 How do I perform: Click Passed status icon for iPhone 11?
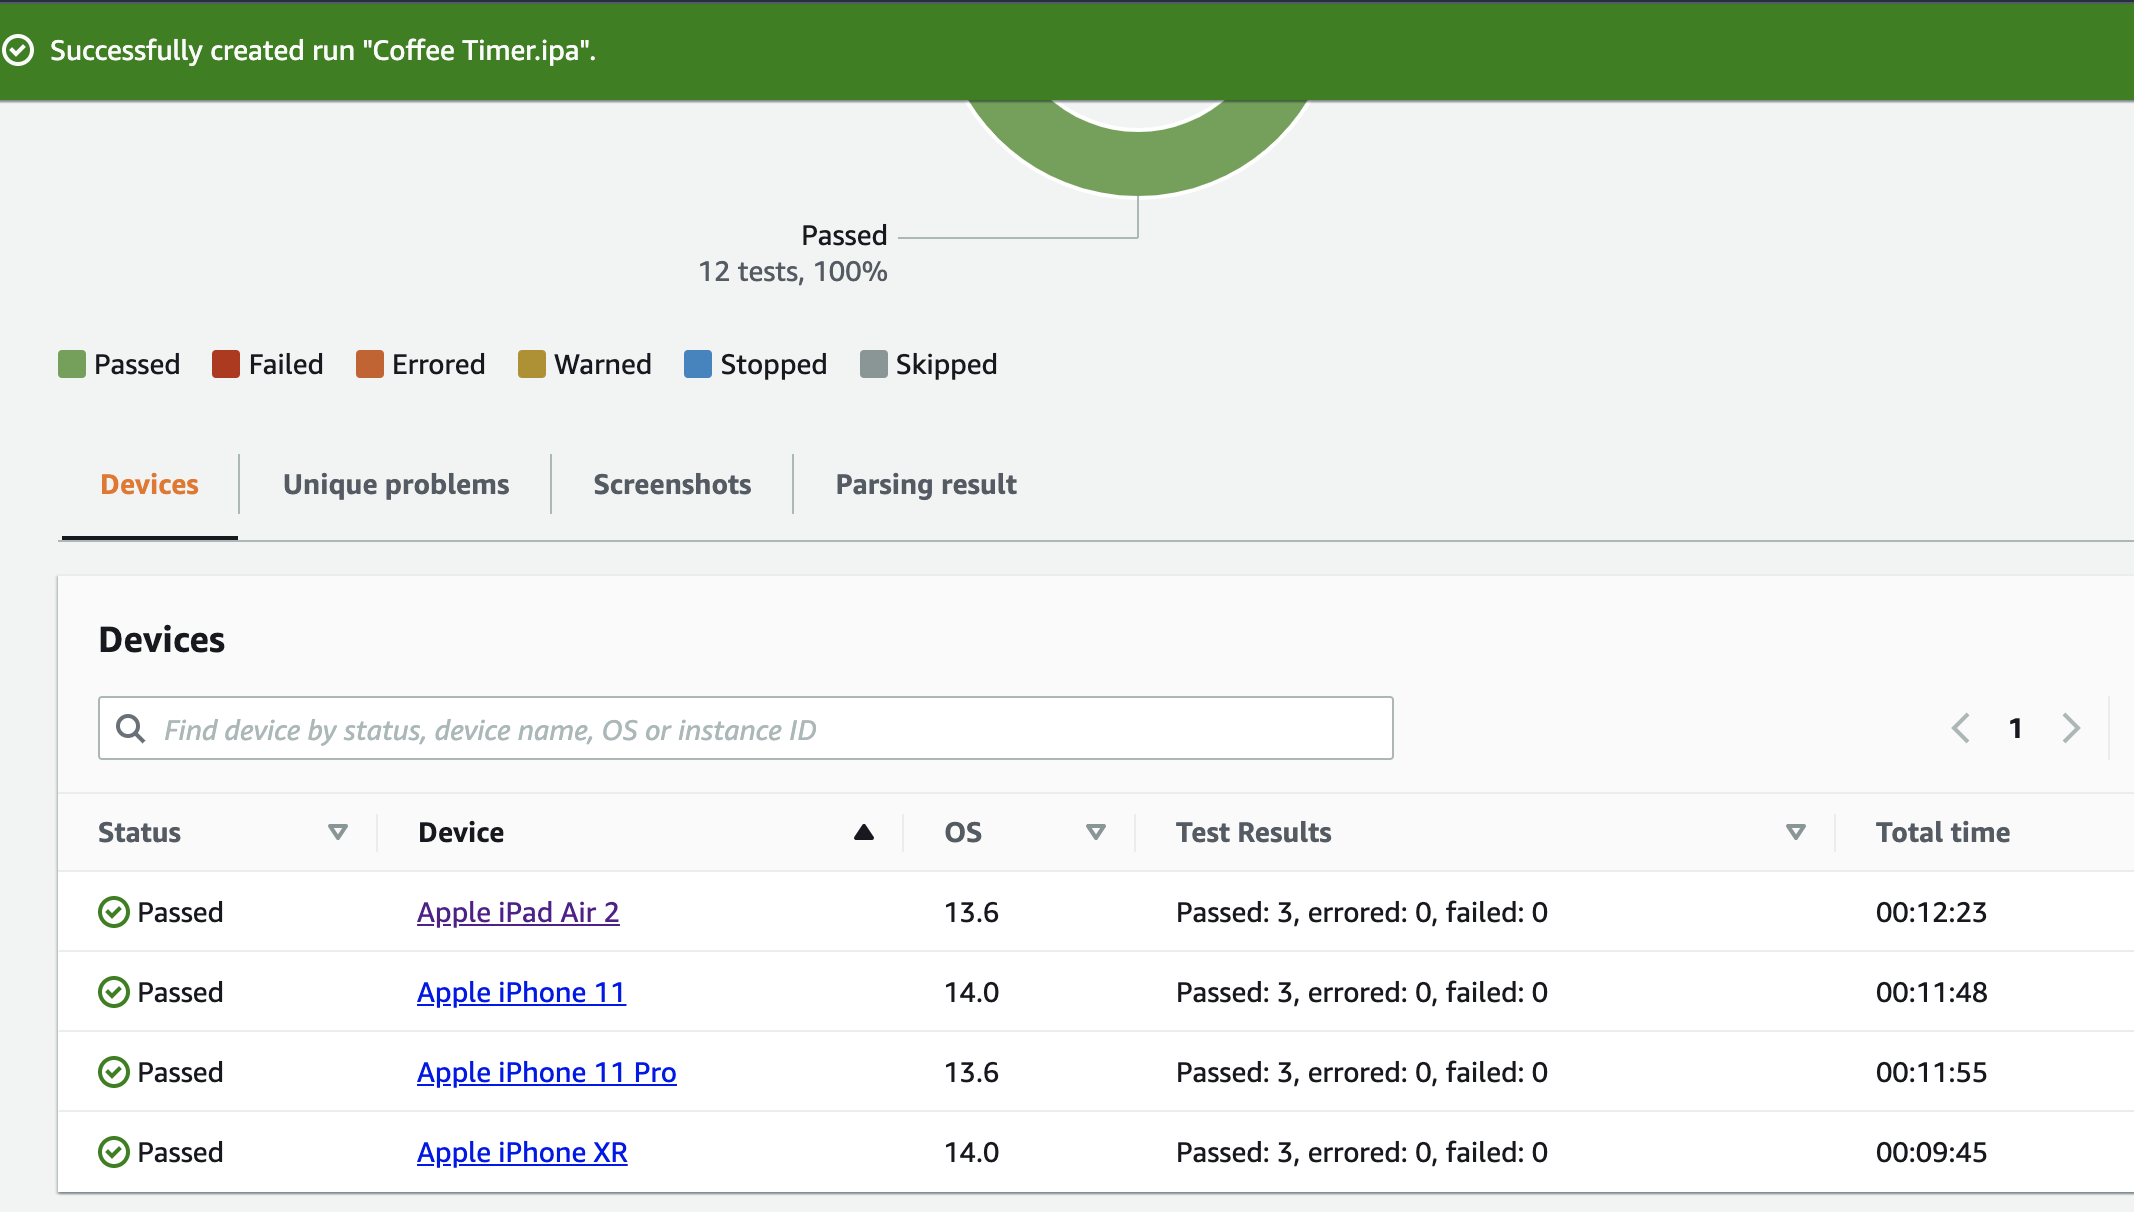coord(114,992)
